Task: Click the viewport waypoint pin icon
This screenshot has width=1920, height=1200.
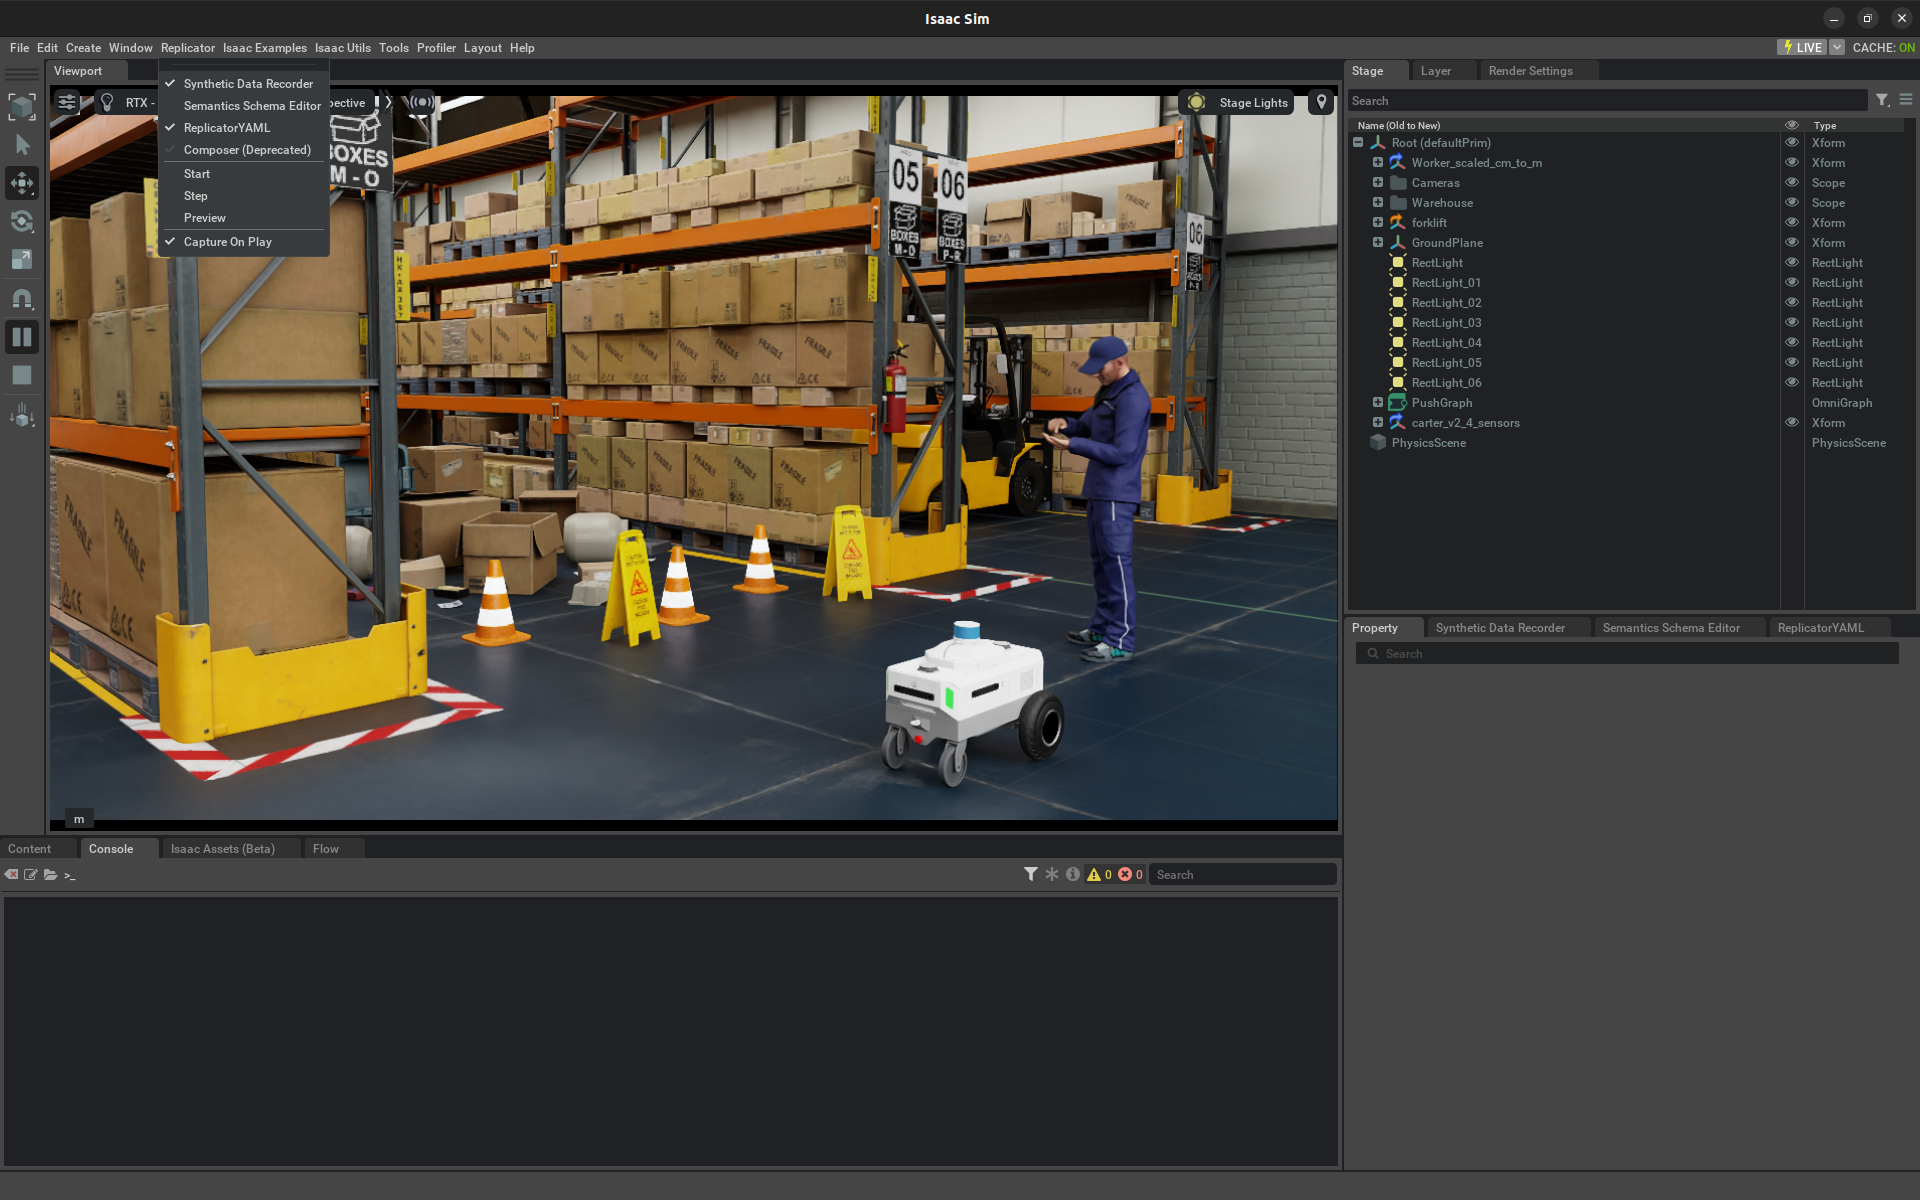Action: point(1321,102)
